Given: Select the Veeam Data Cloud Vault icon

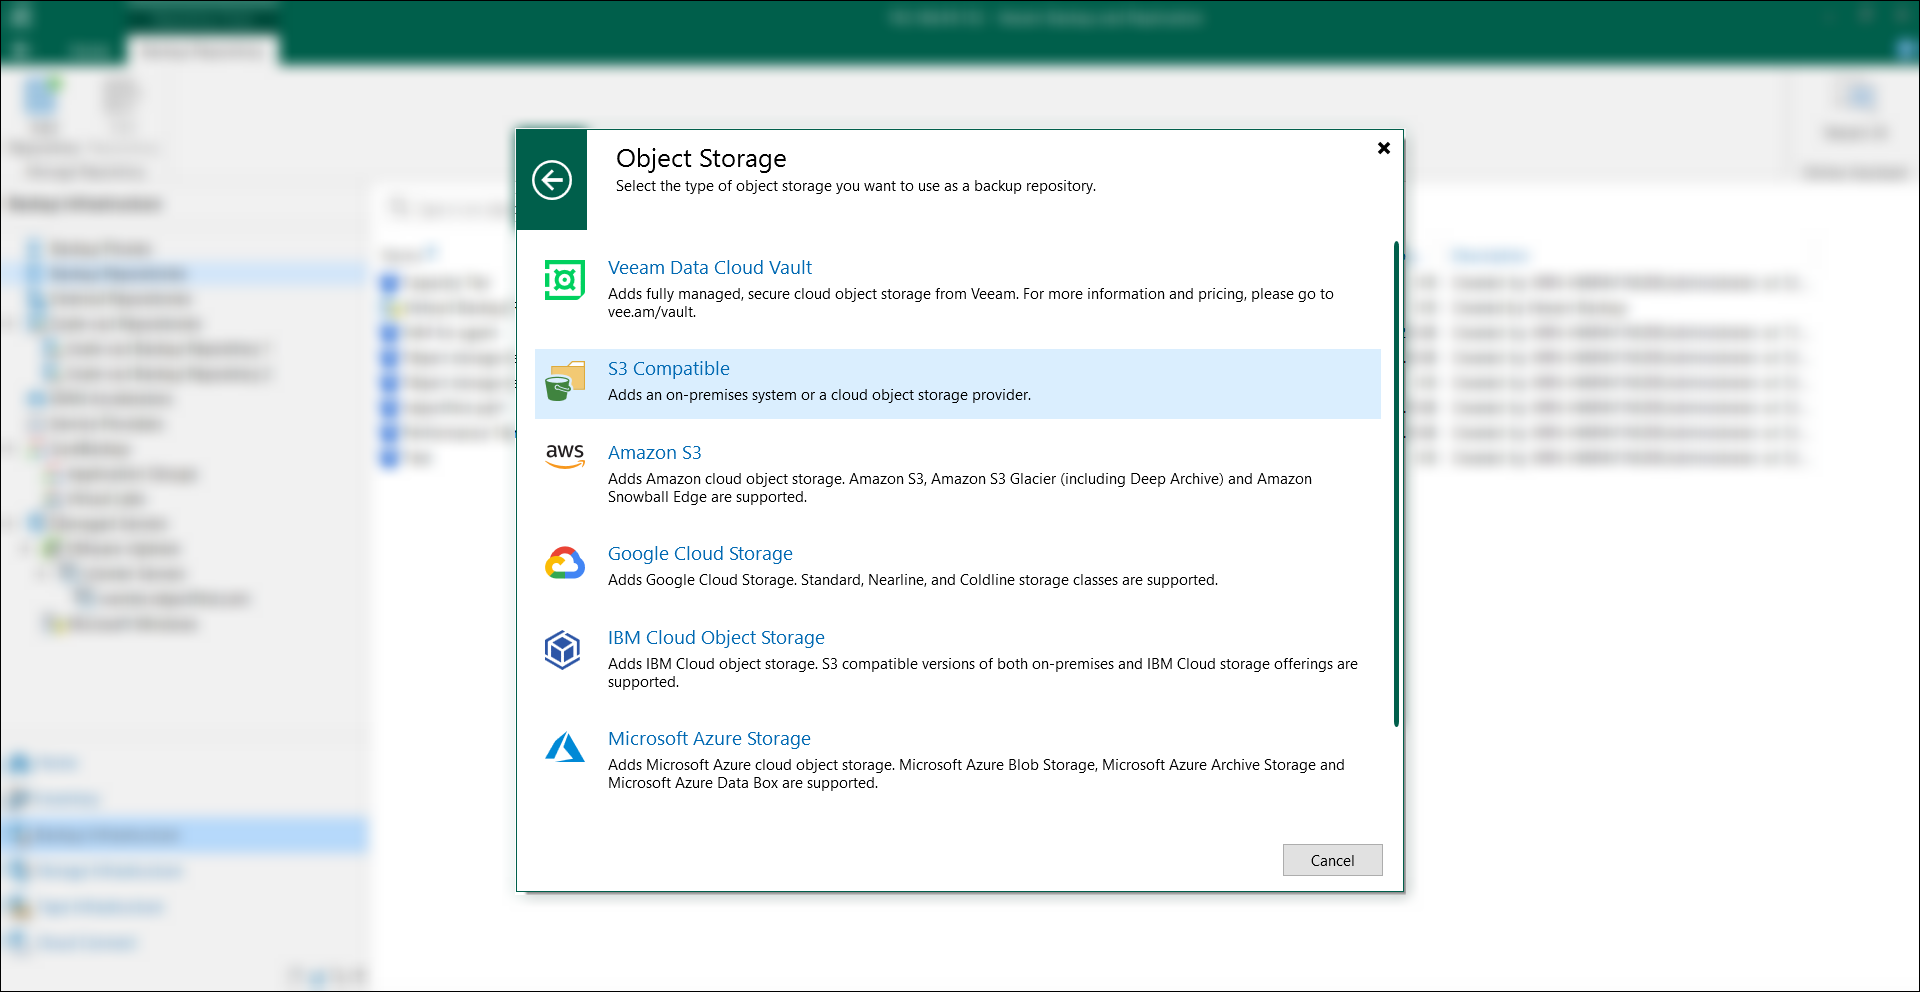Looking at the screenshot, I should (x=565, y=280).
